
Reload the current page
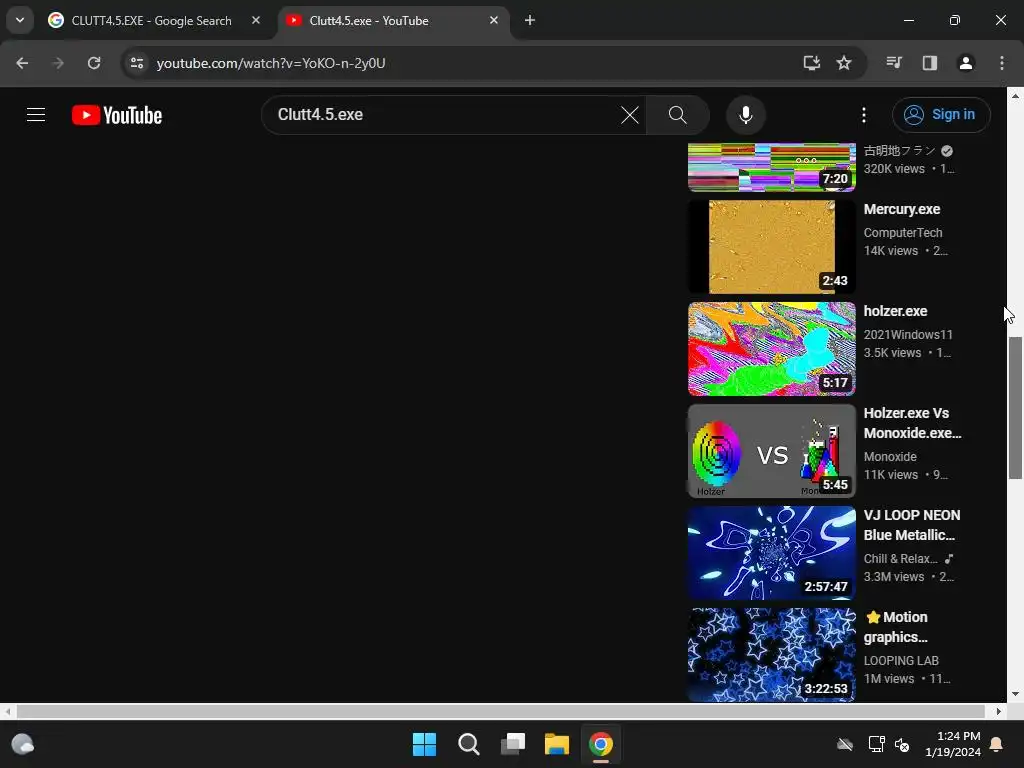94,63
